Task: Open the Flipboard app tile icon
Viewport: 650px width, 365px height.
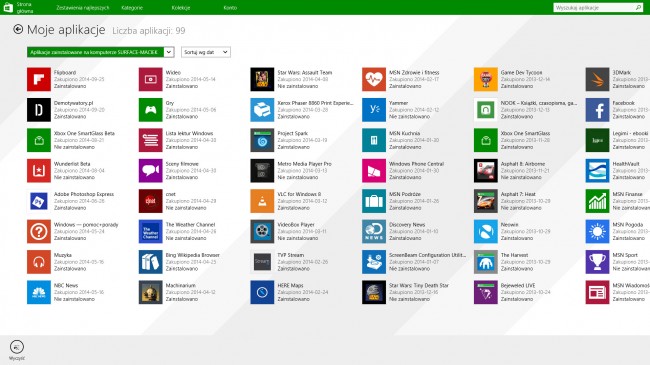Action: pos(39,79)
